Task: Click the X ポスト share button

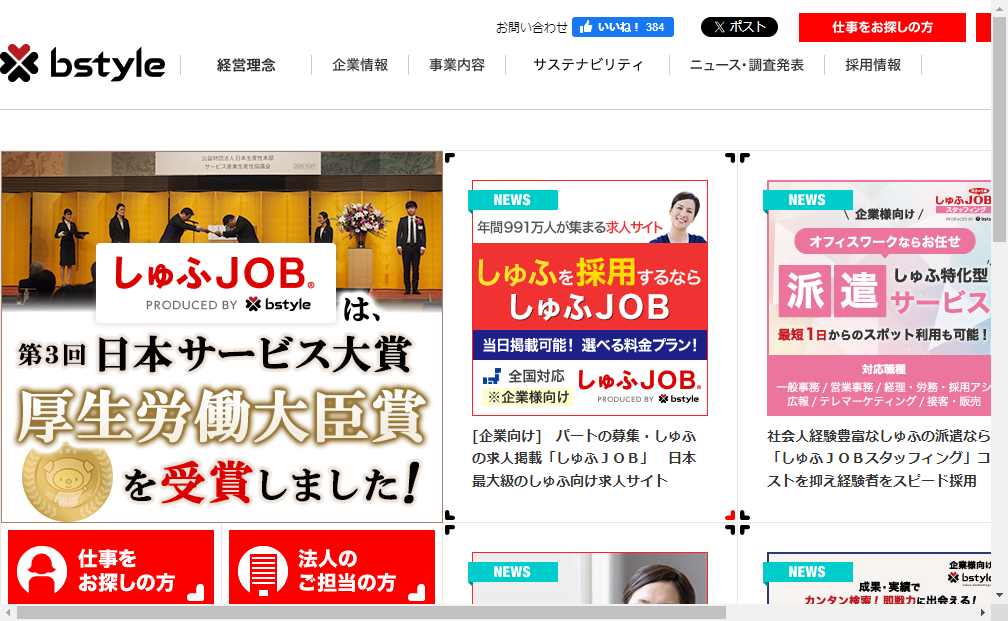Action: [739, 27]
